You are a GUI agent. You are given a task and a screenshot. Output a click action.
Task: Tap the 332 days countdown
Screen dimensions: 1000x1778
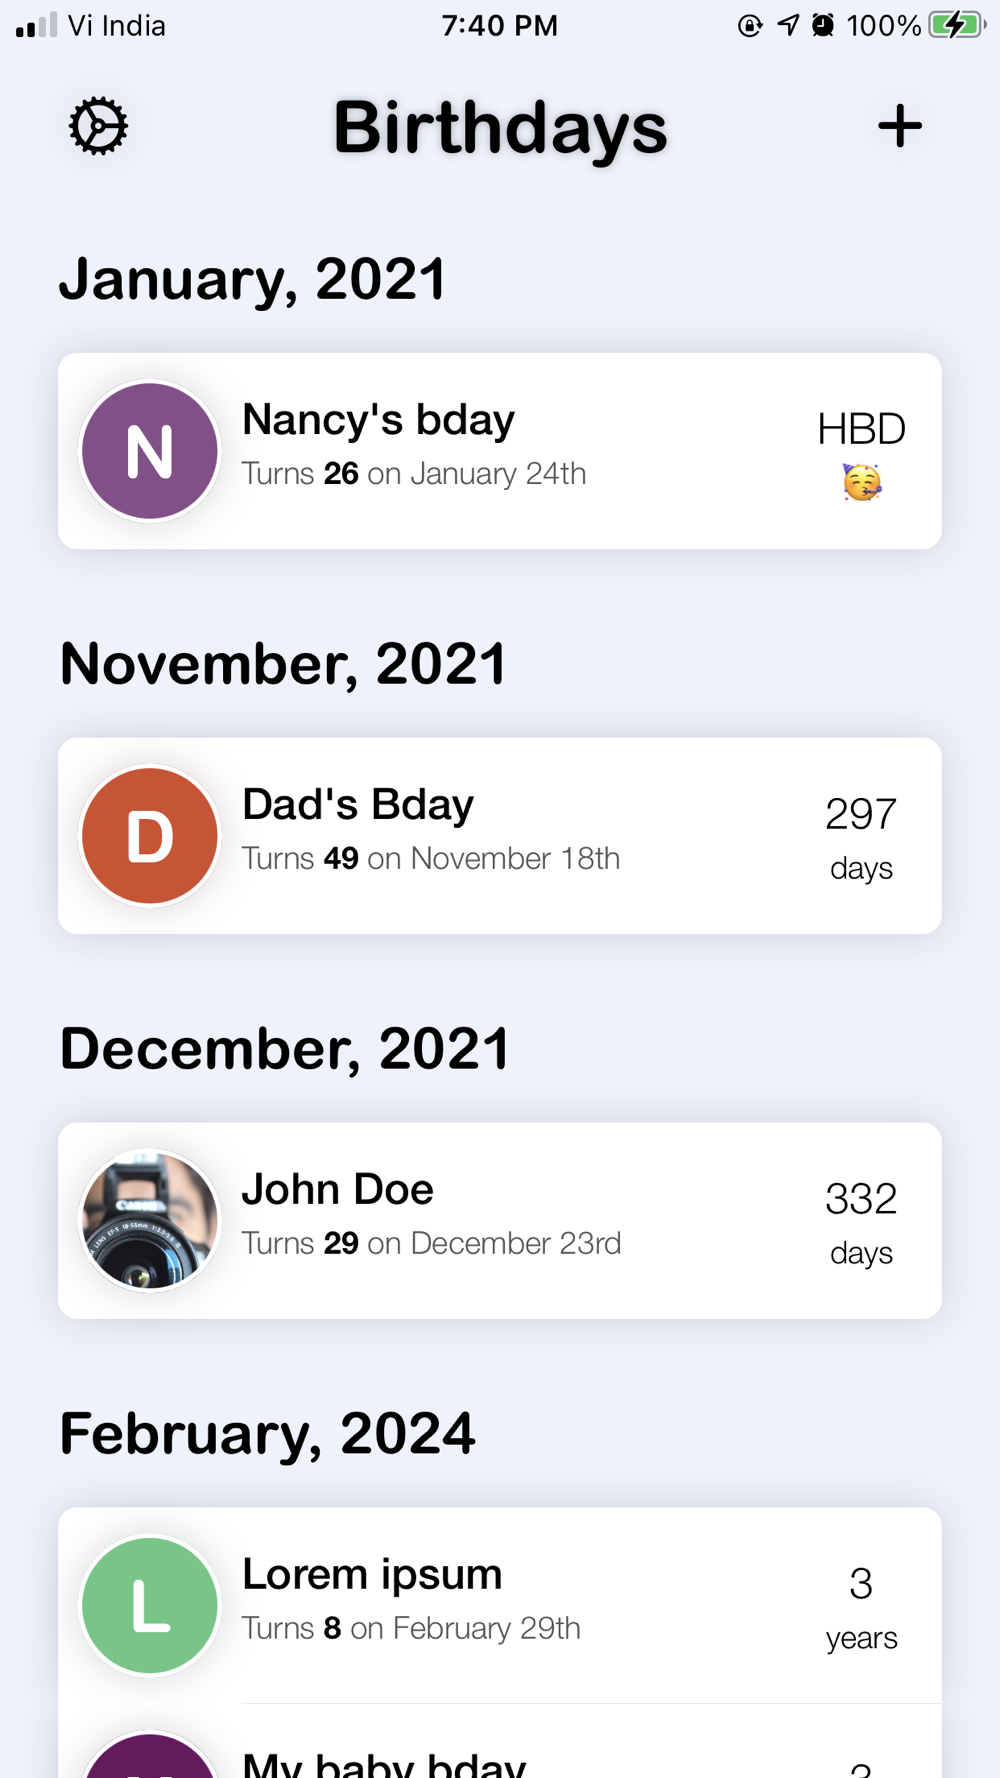861,1222
